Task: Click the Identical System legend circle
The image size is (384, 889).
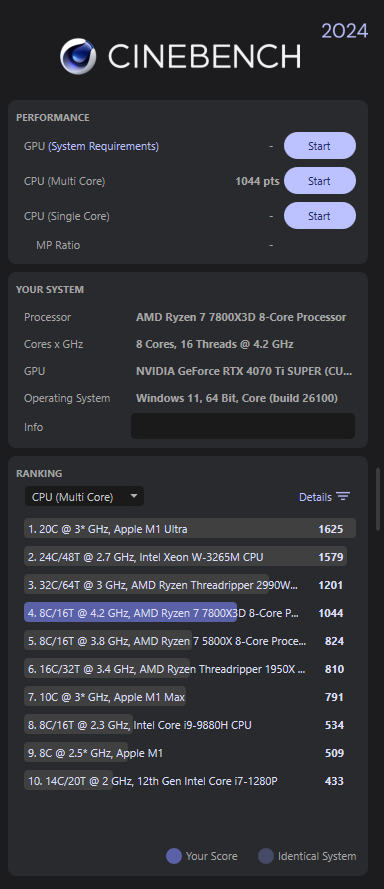Action: pos(265,856)
